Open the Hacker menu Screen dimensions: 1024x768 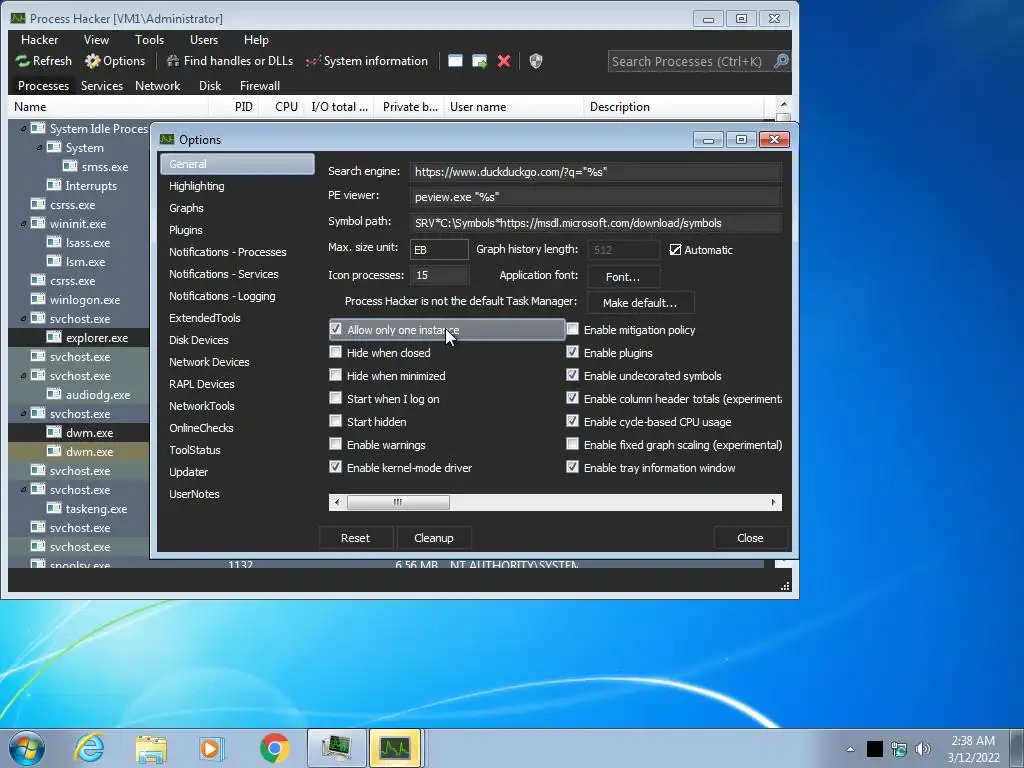(39, 40)
